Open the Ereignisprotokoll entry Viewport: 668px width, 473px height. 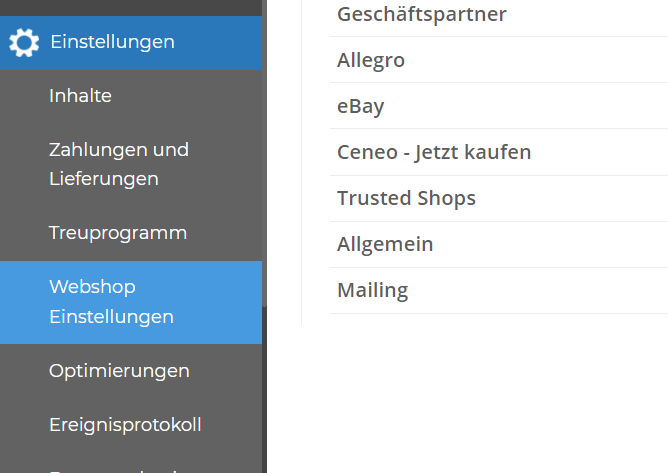click(125, 425)
